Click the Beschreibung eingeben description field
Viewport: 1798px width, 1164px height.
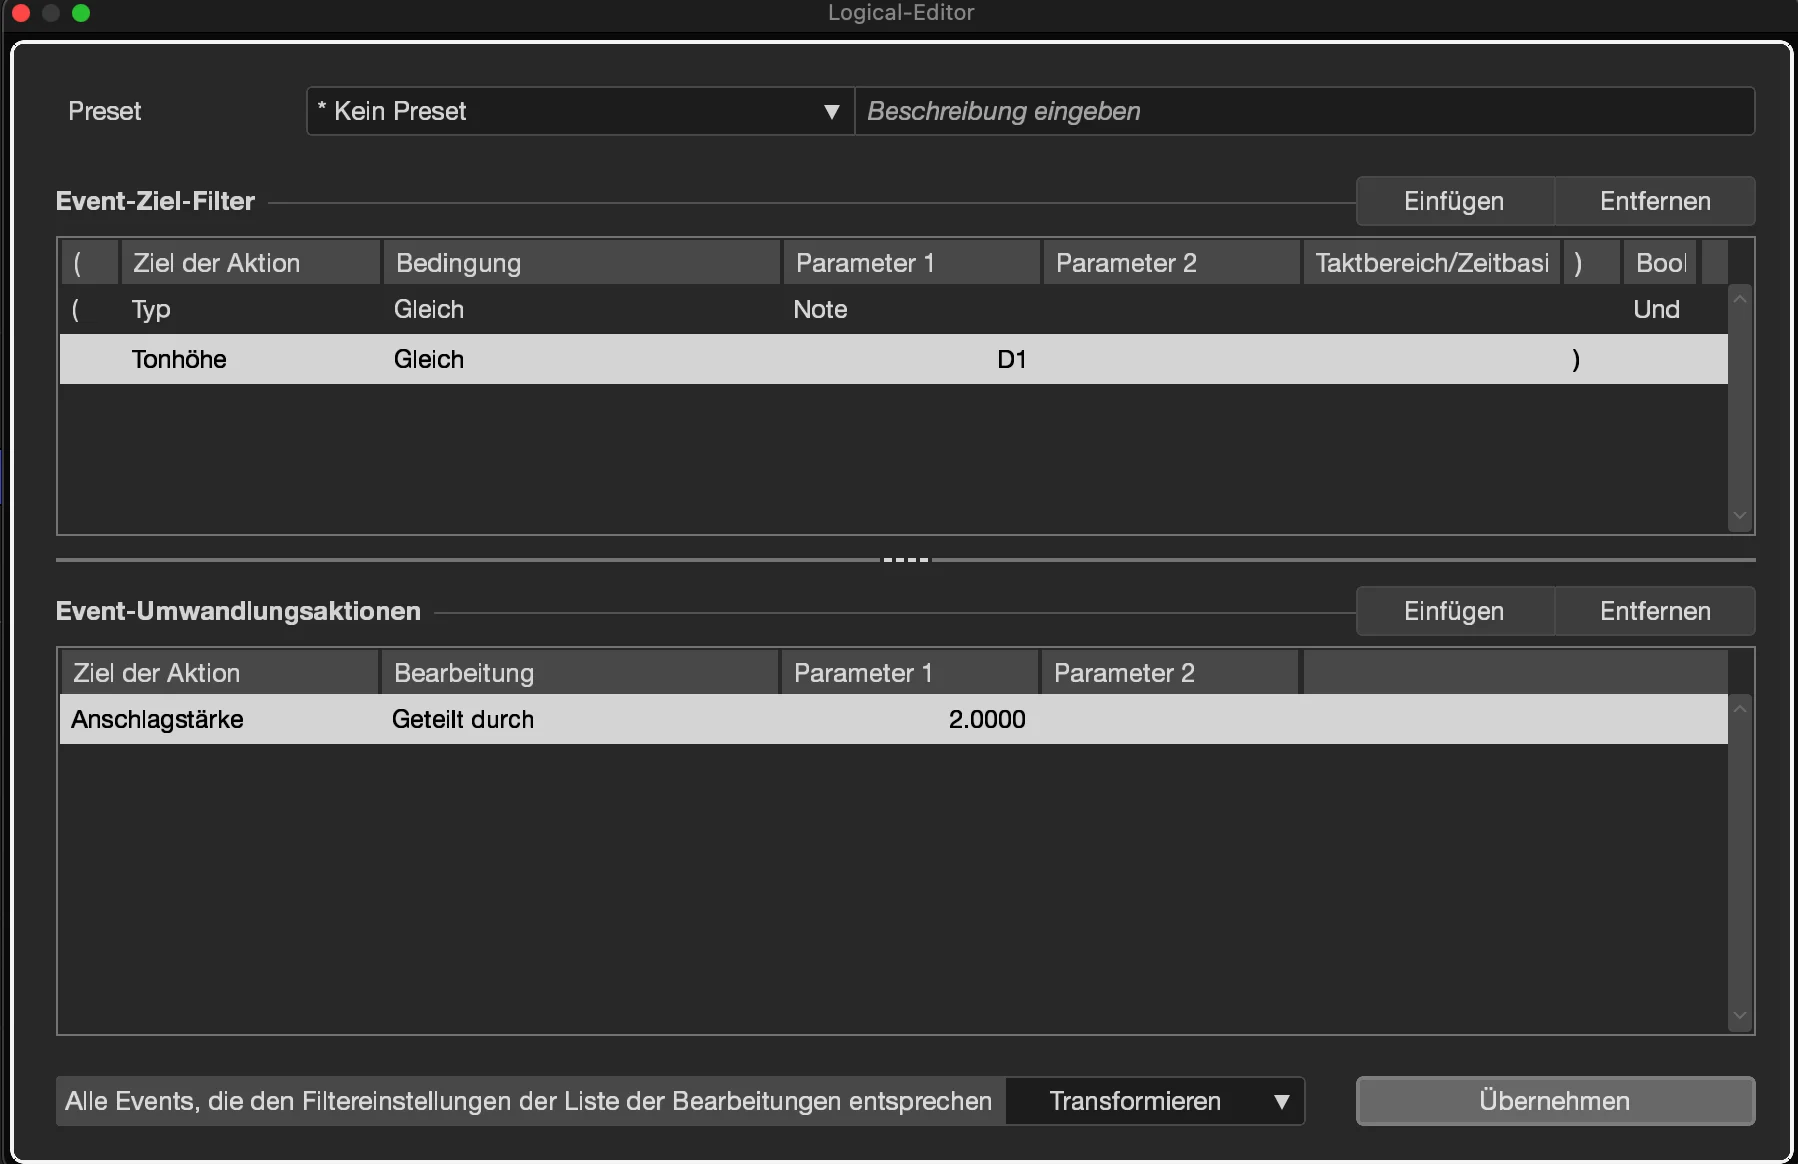(x=1305, y=111)
